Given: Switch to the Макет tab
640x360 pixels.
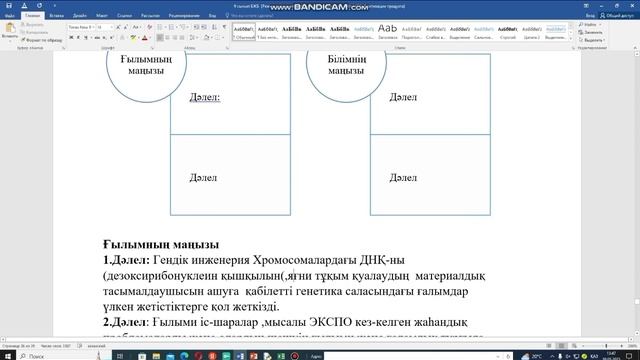Looking at the screenshot, I should click(102, 16).
